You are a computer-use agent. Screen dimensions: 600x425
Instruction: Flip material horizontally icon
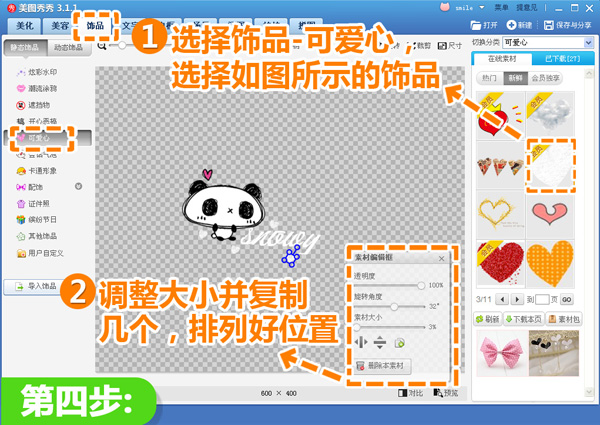click(361, 342)
